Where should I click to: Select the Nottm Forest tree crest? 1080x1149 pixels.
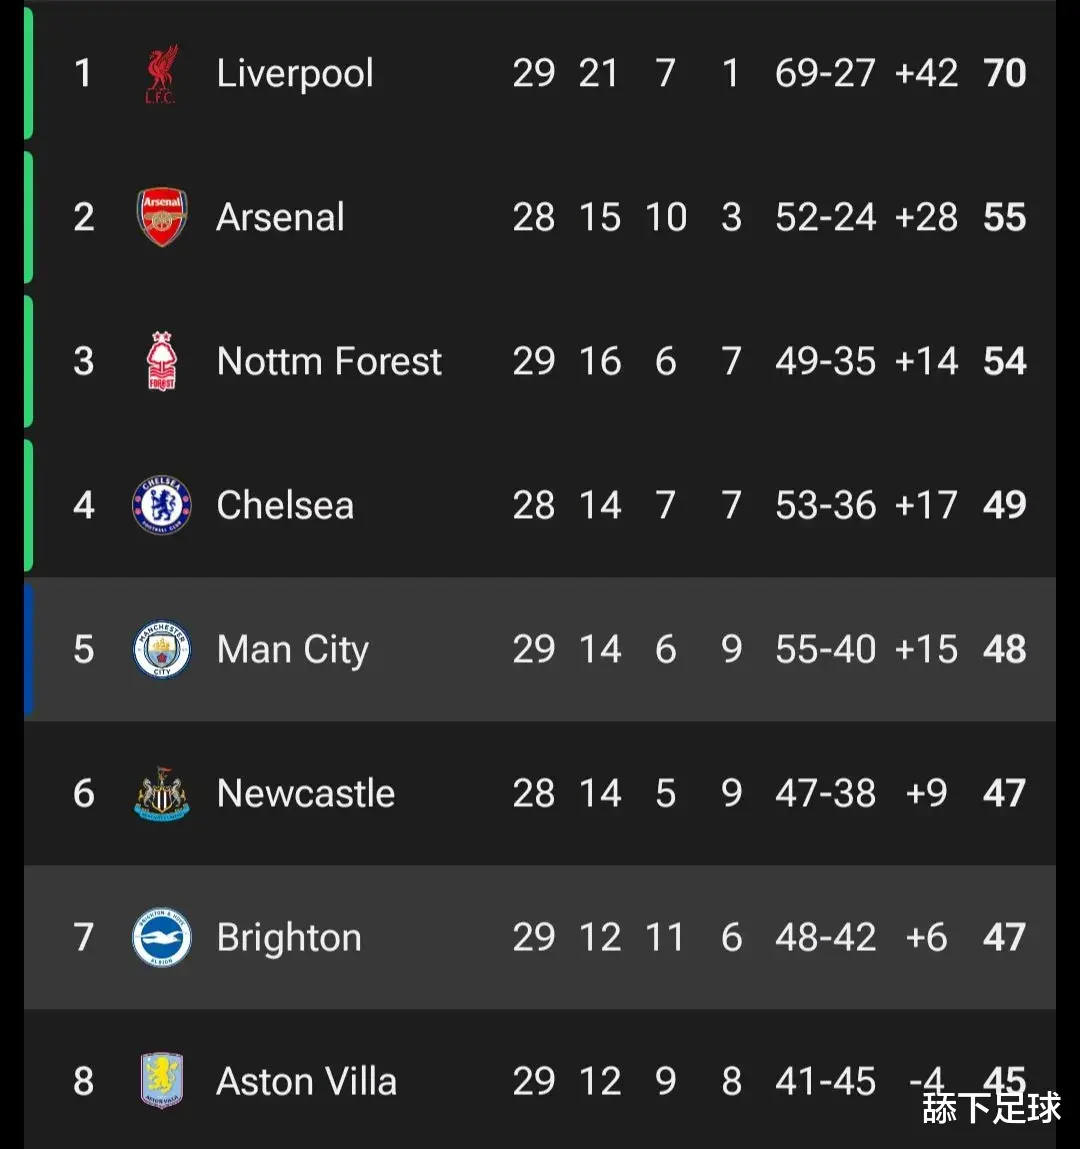click(162, 361)
